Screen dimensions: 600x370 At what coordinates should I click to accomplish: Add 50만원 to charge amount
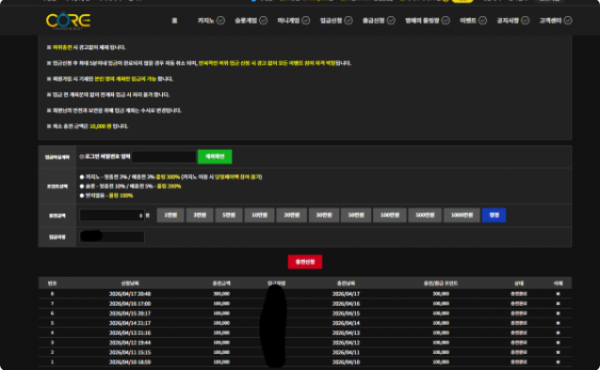coord(356,215)
